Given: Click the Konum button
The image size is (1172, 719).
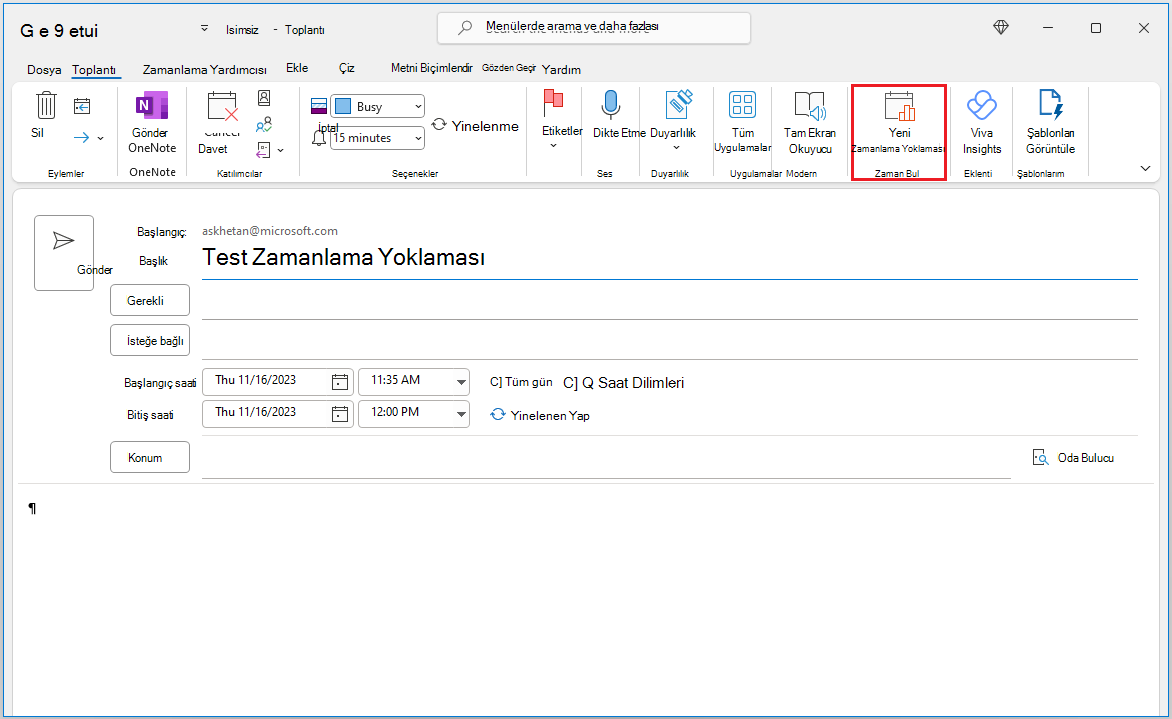Looking at the screenshot, I should tap(149, 457).
